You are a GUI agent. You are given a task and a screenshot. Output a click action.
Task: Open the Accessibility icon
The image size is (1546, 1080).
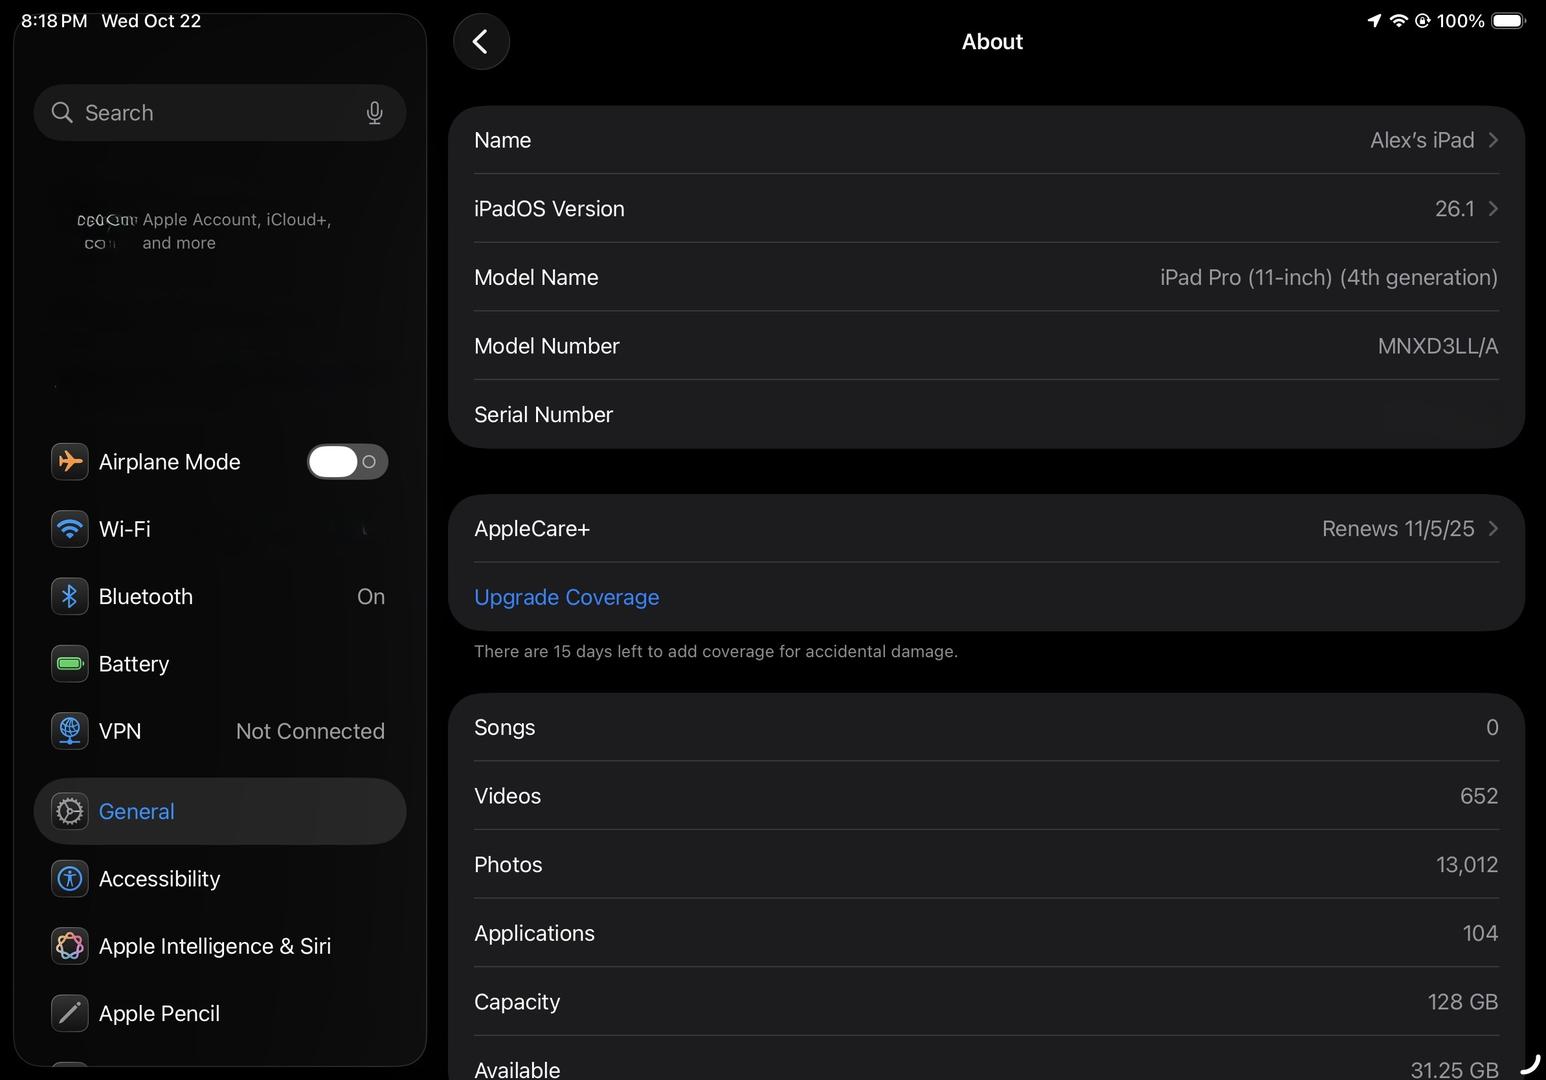point(70,879)
